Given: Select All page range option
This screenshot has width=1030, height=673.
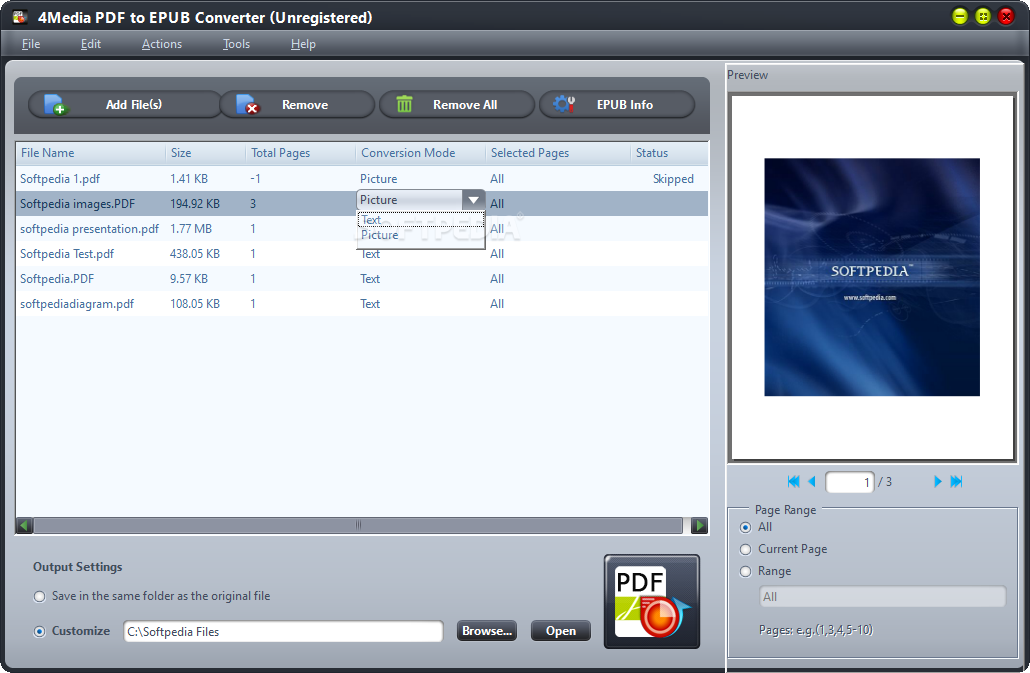Looking at the screenshot, I should tap(745, 527).
